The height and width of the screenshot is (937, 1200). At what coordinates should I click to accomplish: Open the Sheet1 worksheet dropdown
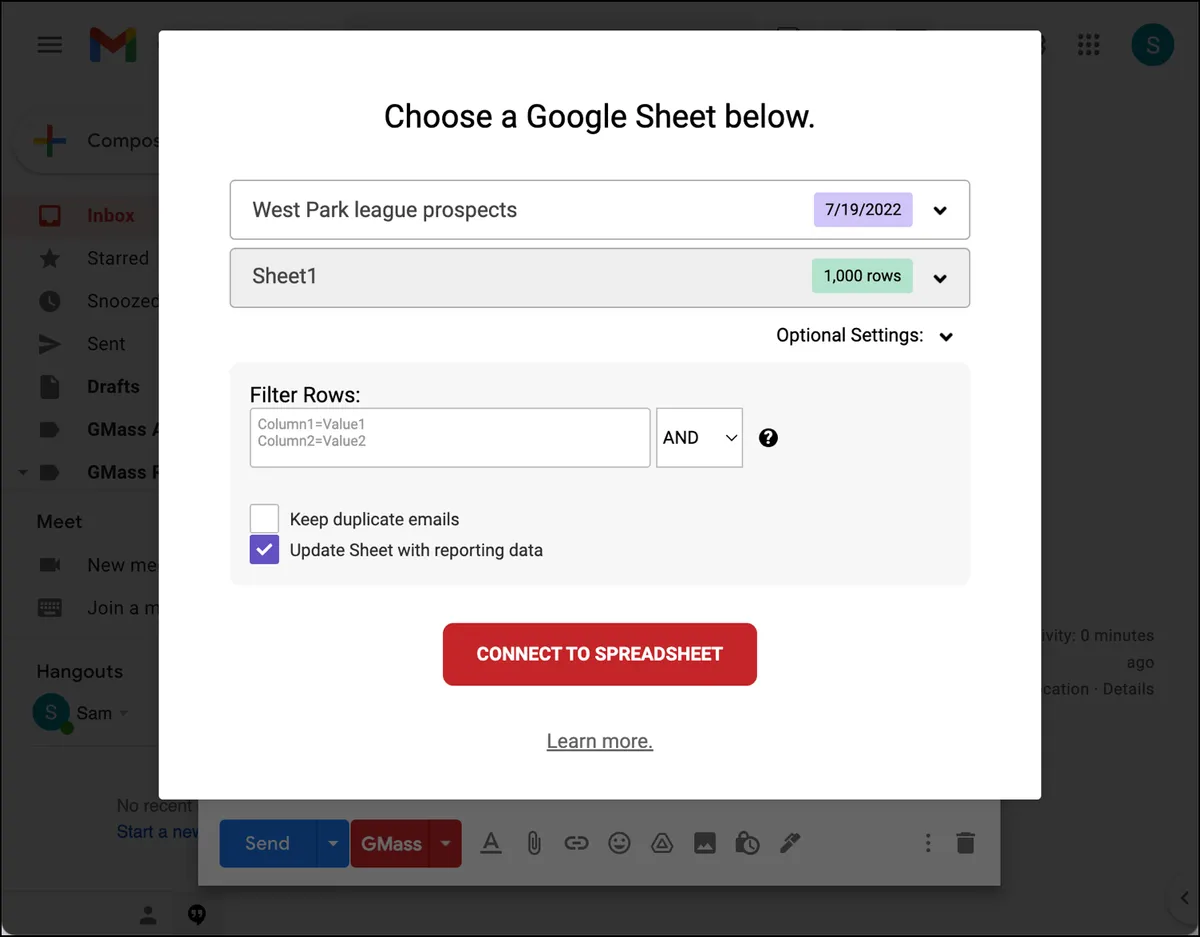tap(600, 277)
